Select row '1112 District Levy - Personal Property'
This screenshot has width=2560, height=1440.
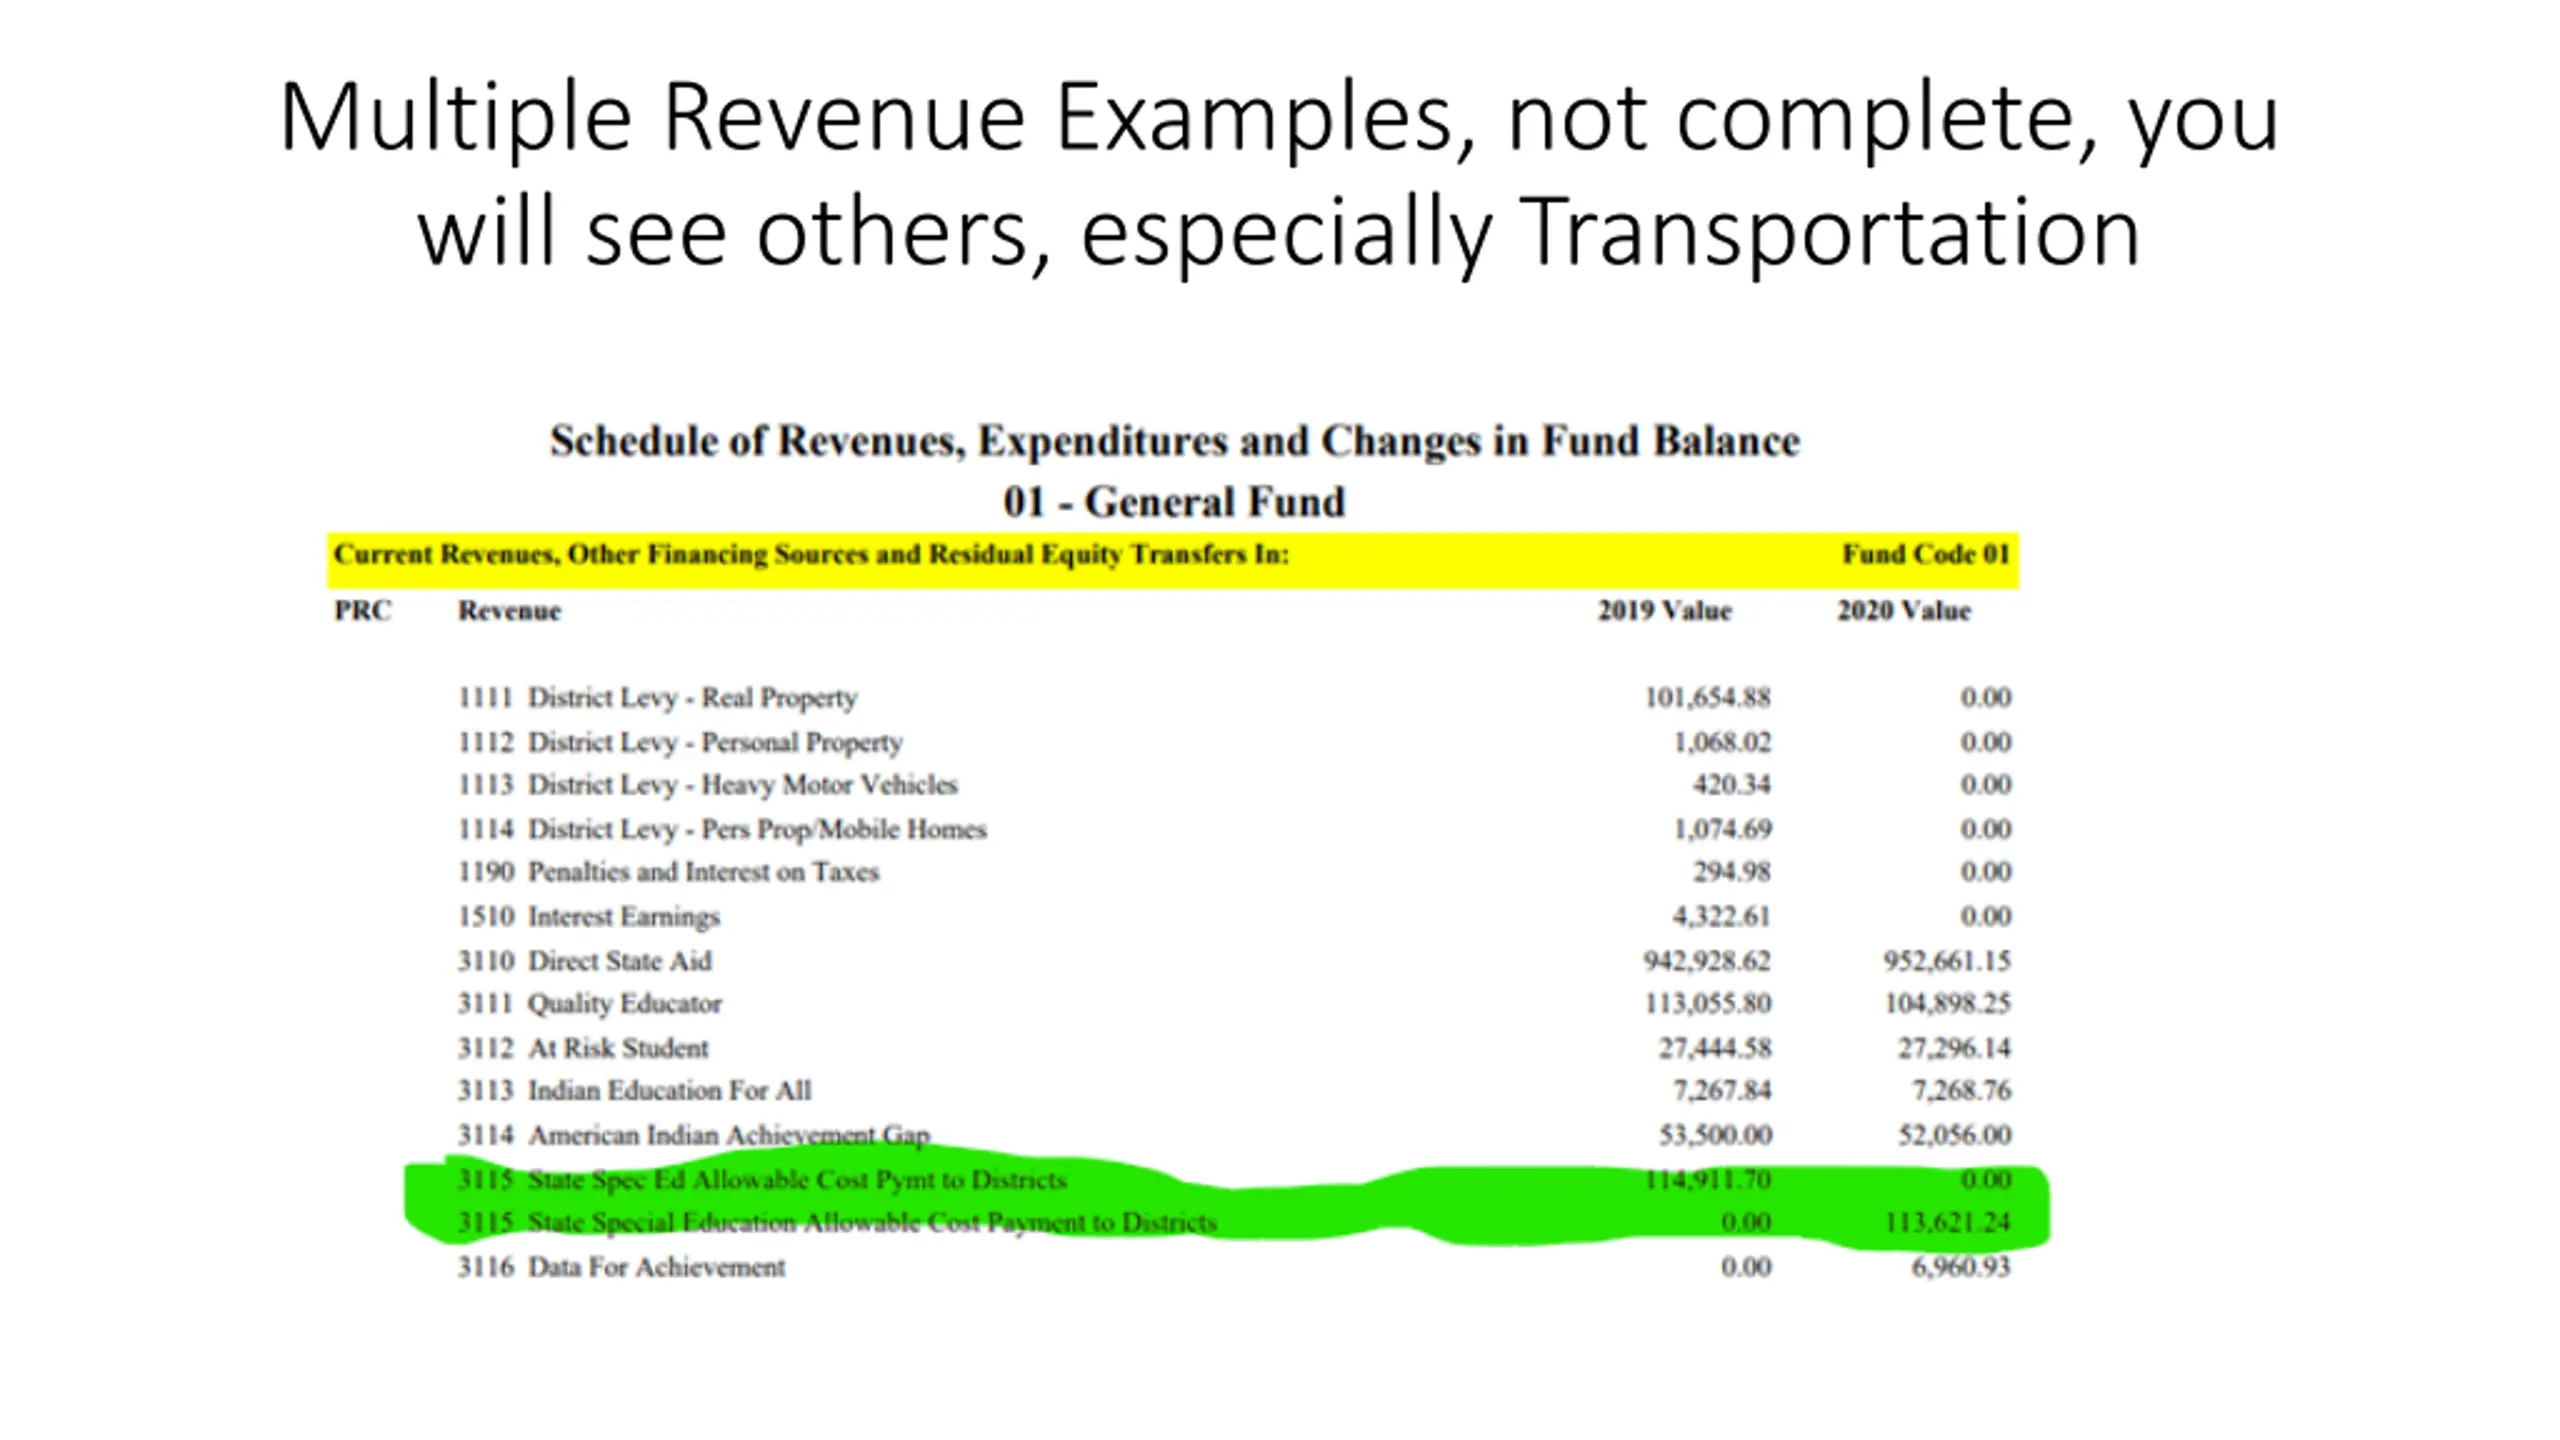pyautogui.click(x=1234, y=742)
